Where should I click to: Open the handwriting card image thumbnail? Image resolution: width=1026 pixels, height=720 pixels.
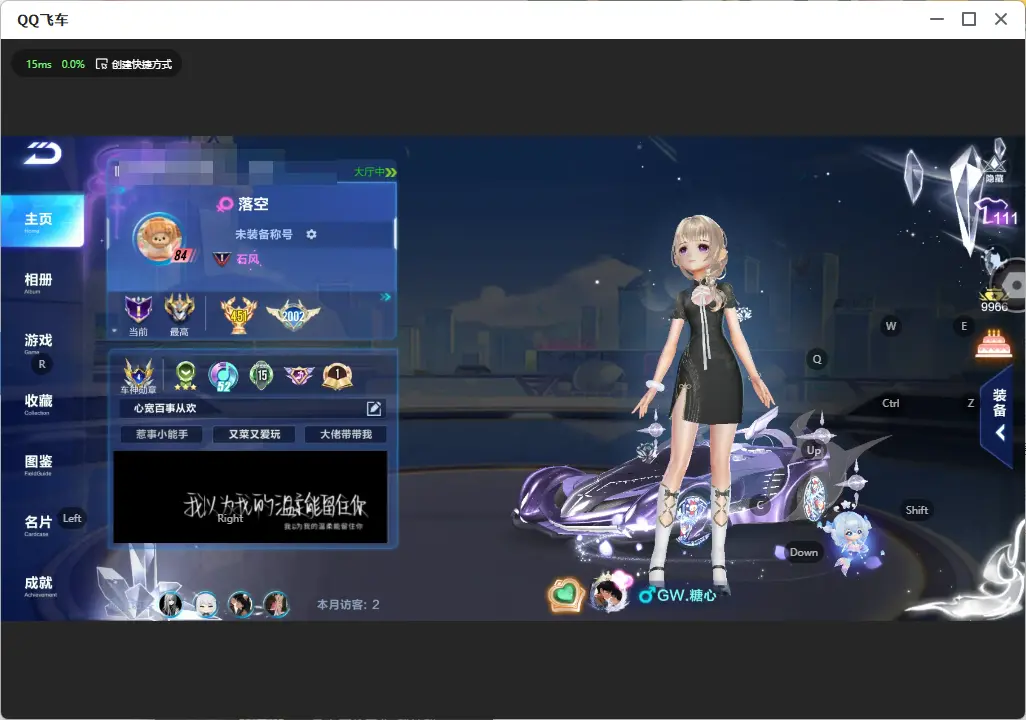click(x=250, y=497)
